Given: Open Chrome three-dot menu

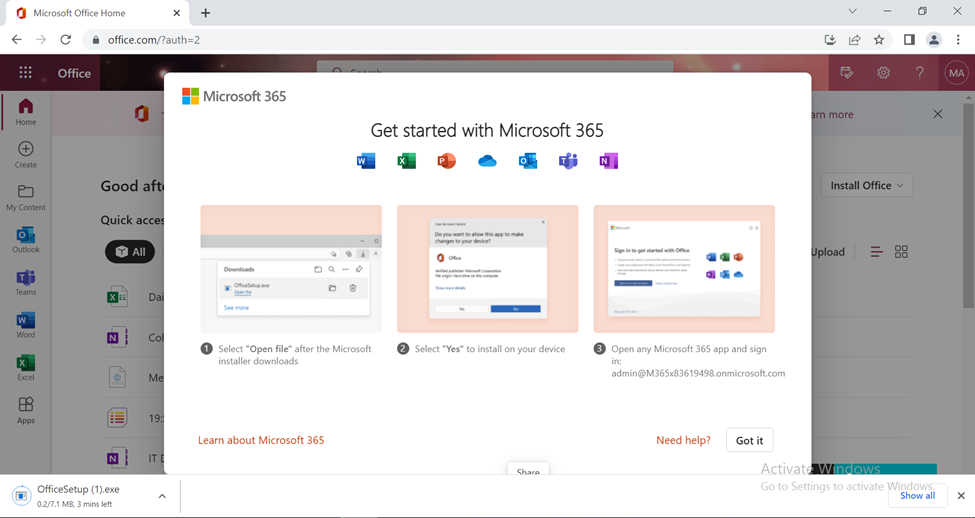Looking at the screenshot, I should point(958,40).
